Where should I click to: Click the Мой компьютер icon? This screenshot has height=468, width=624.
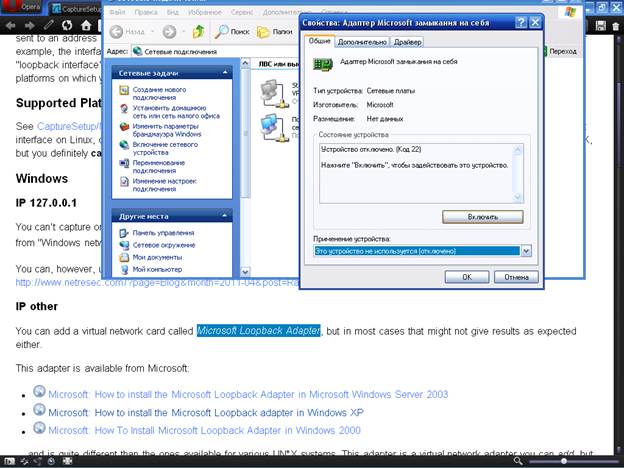tap(124, 269)
